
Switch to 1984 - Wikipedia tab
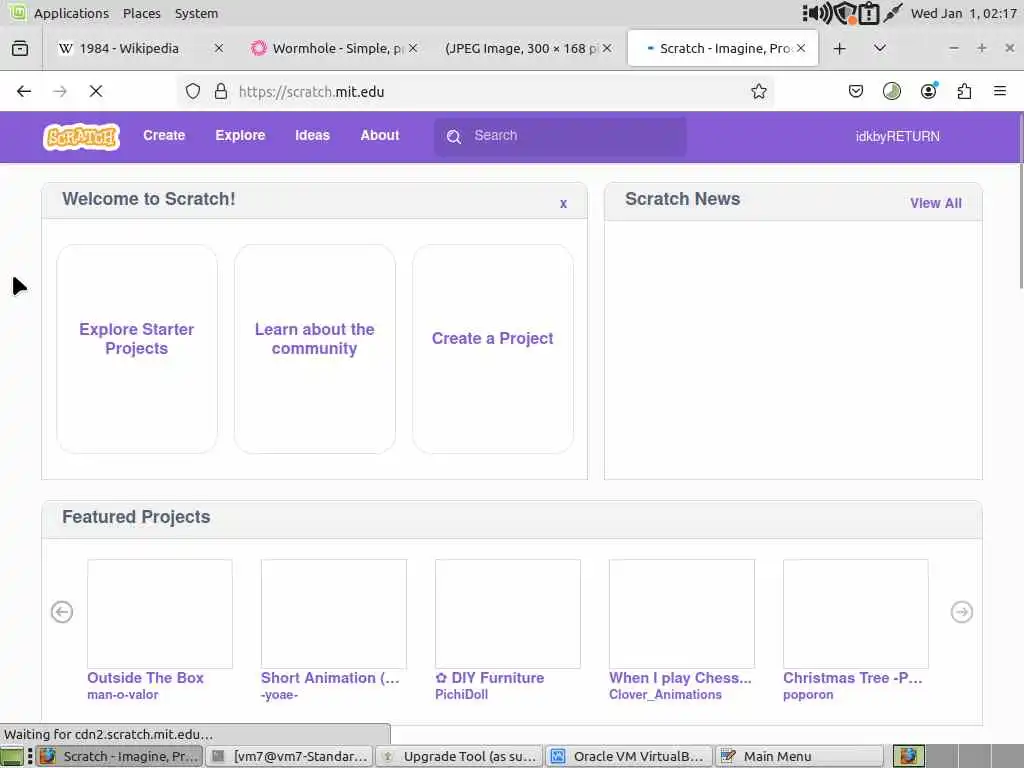click(129, 48)
